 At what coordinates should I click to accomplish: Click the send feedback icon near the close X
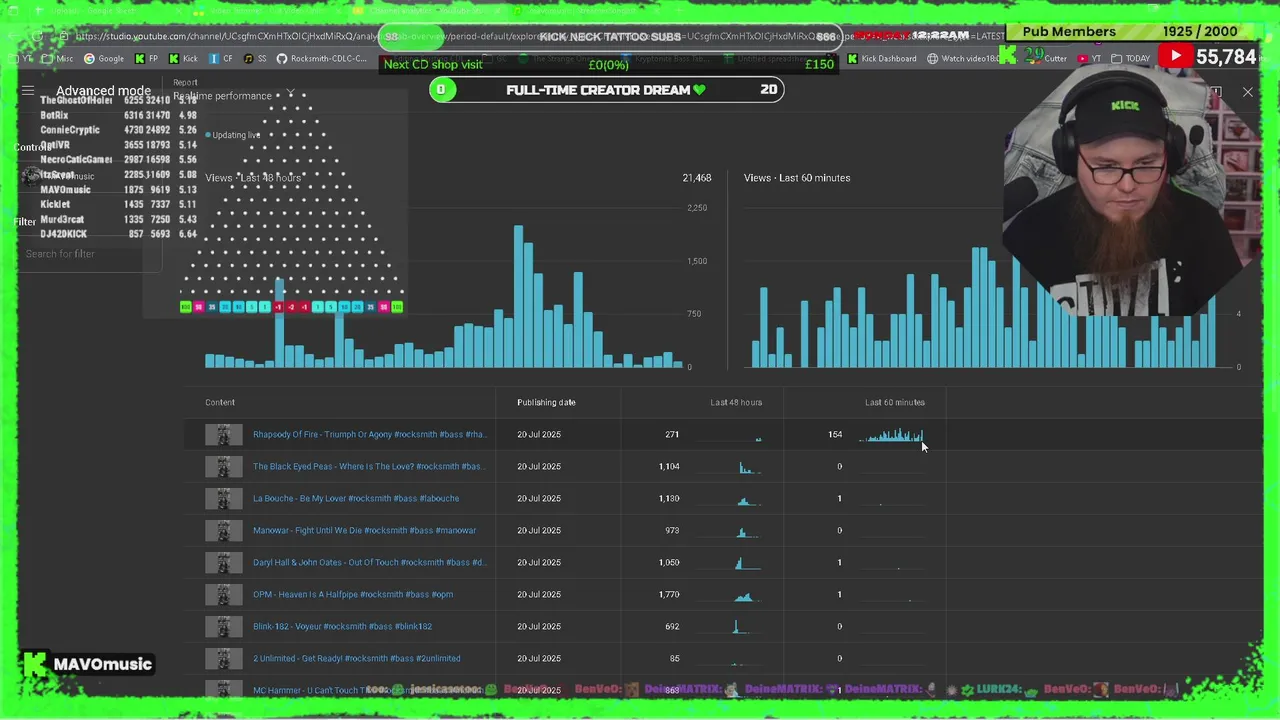click(1216, 92)
